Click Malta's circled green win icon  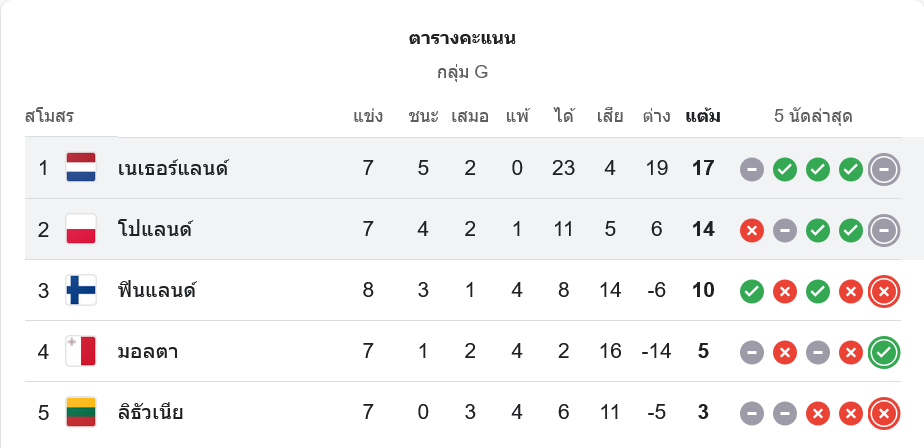pos(884,352)
